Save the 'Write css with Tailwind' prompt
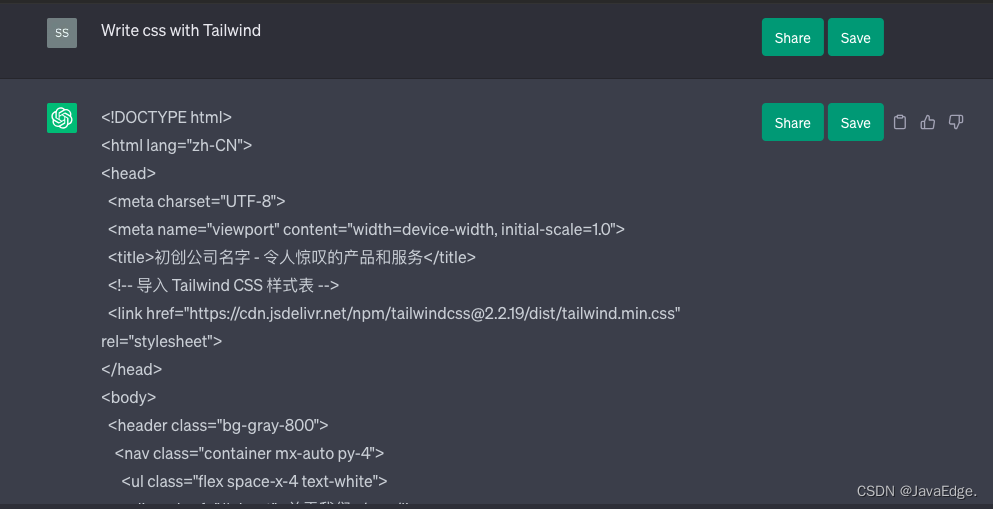This screenshot has width=993, height=509. point(856,37)
